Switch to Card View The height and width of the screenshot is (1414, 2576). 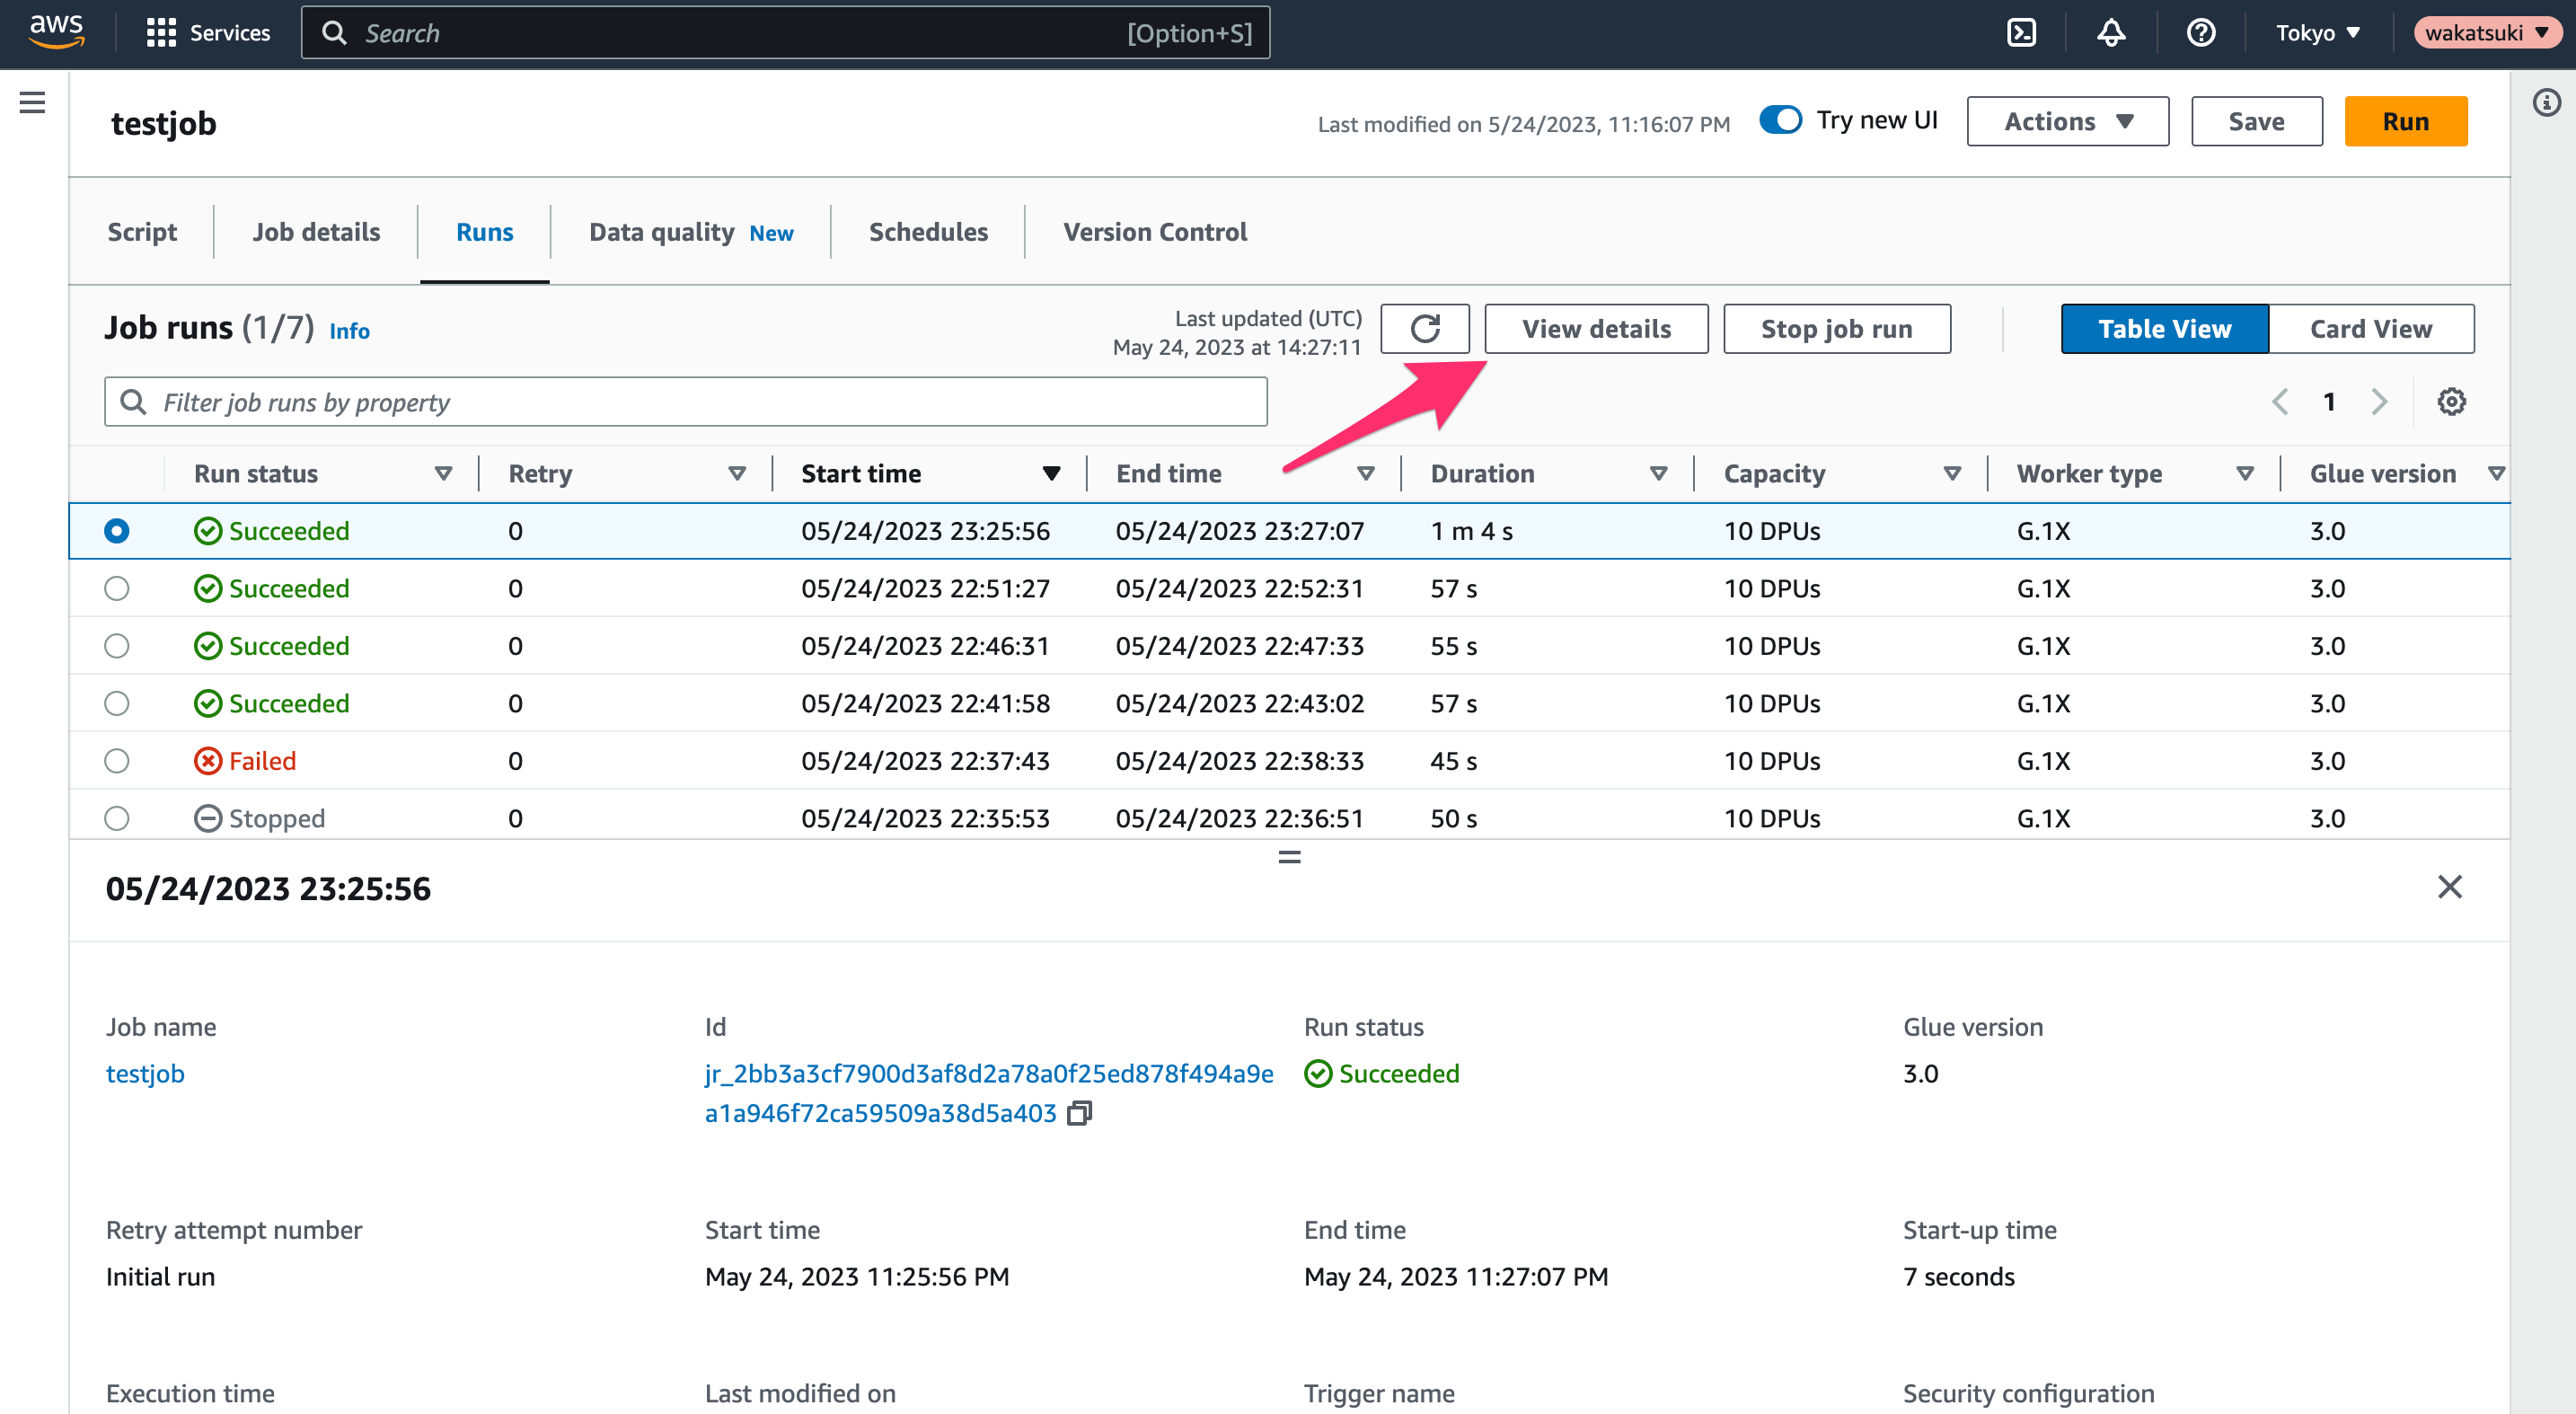(2370, 328)
